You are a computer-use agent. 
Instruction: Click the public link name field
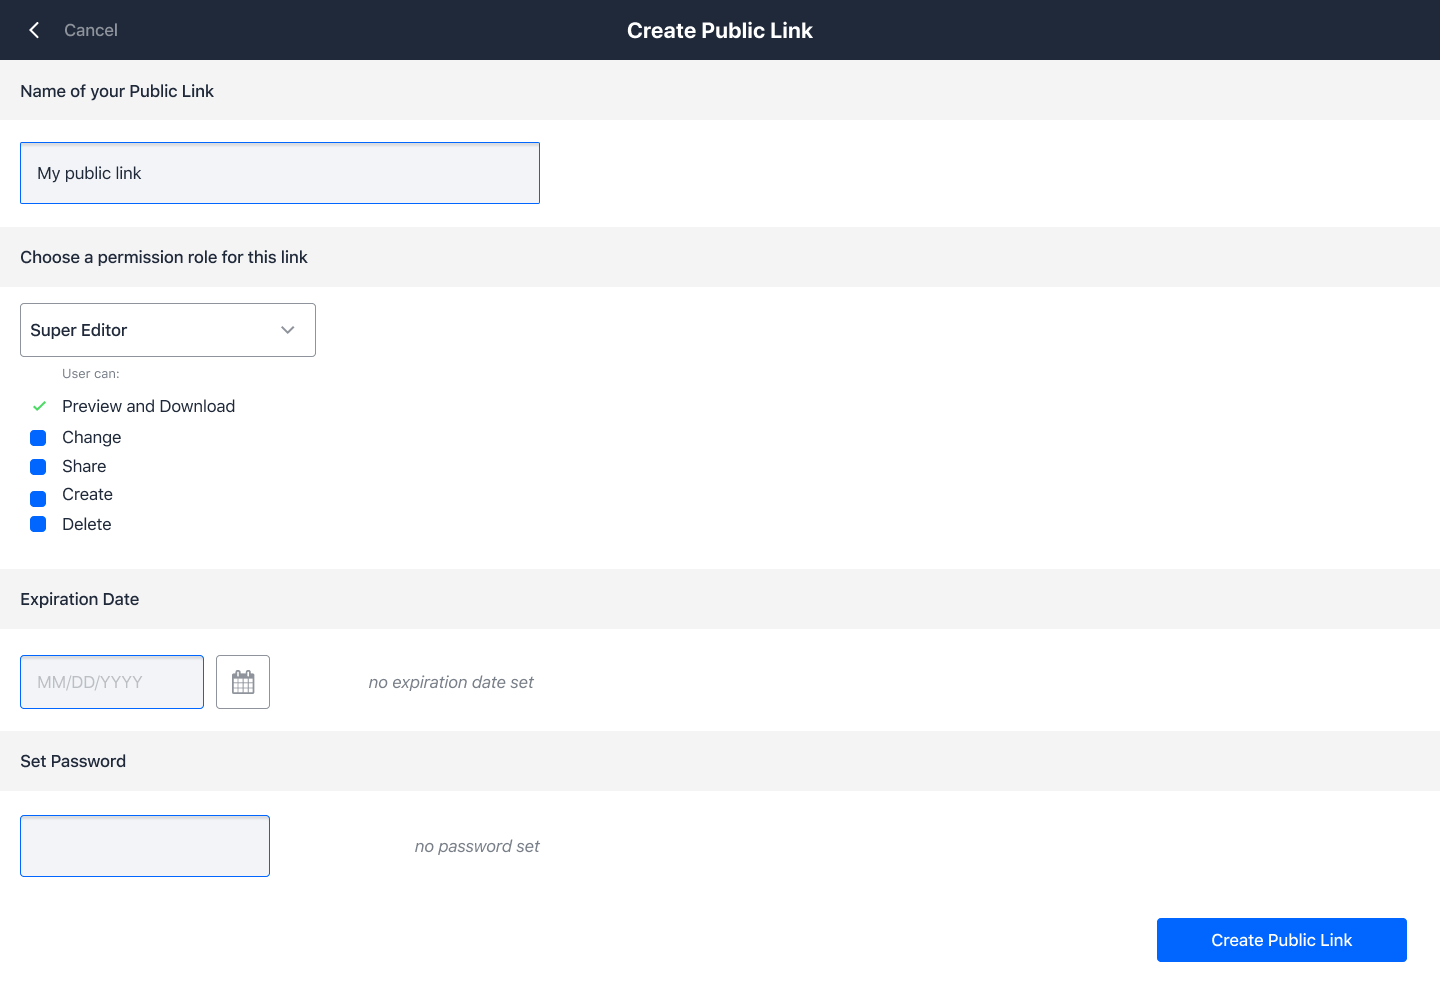(x=280, y=173)
